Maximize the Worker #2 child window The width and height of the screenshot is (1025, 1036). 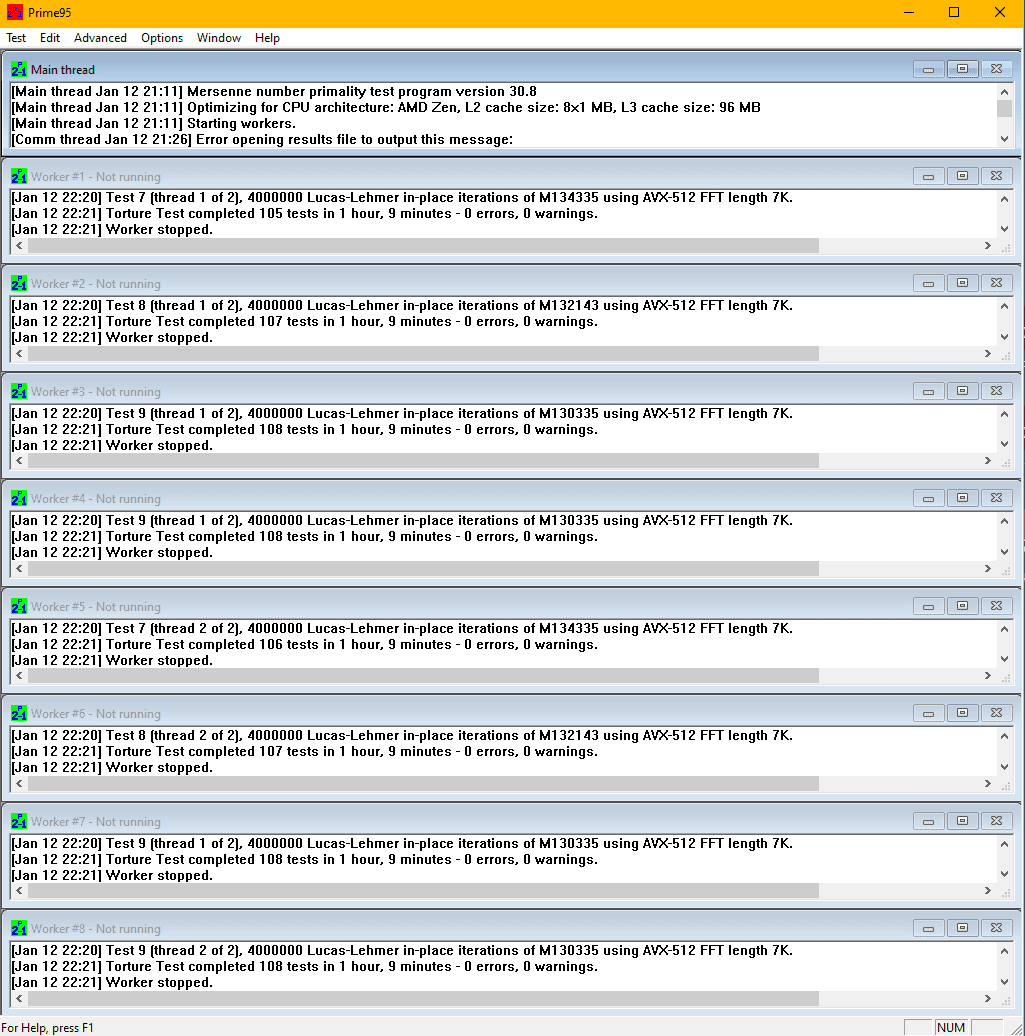(962, 283)
